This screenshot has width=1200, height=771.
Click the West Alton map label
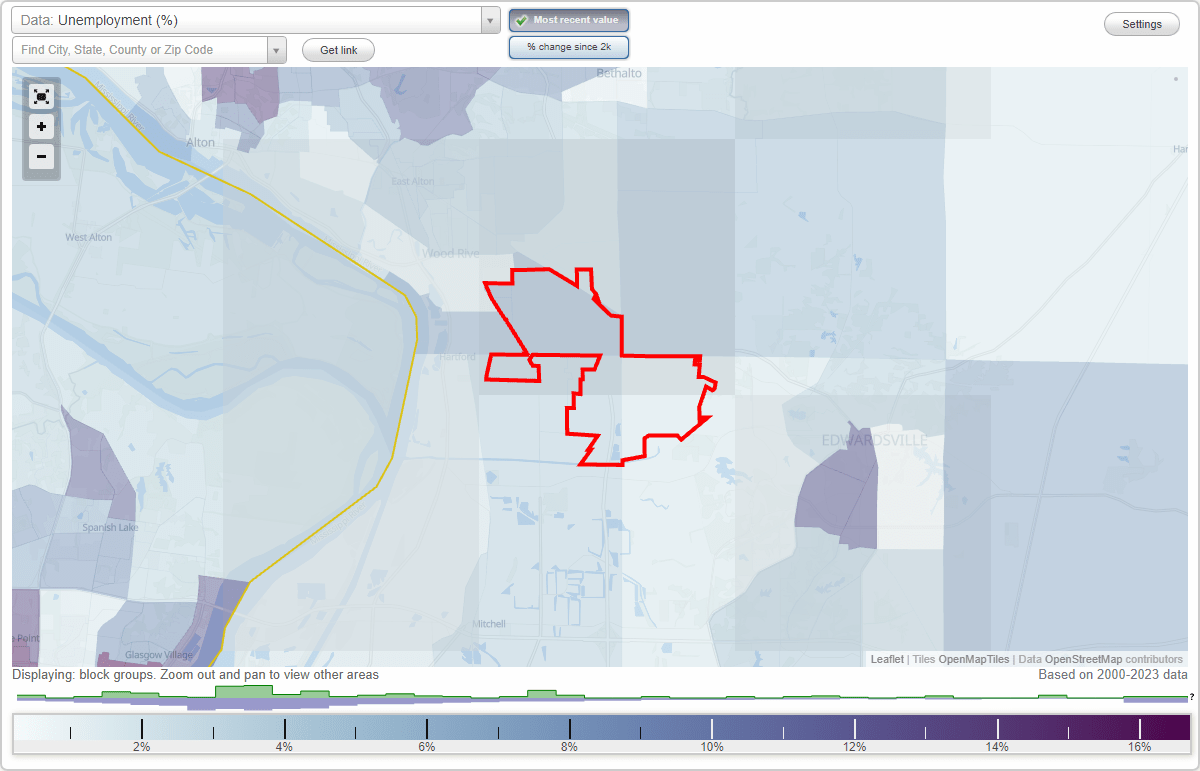pos(89,237)
